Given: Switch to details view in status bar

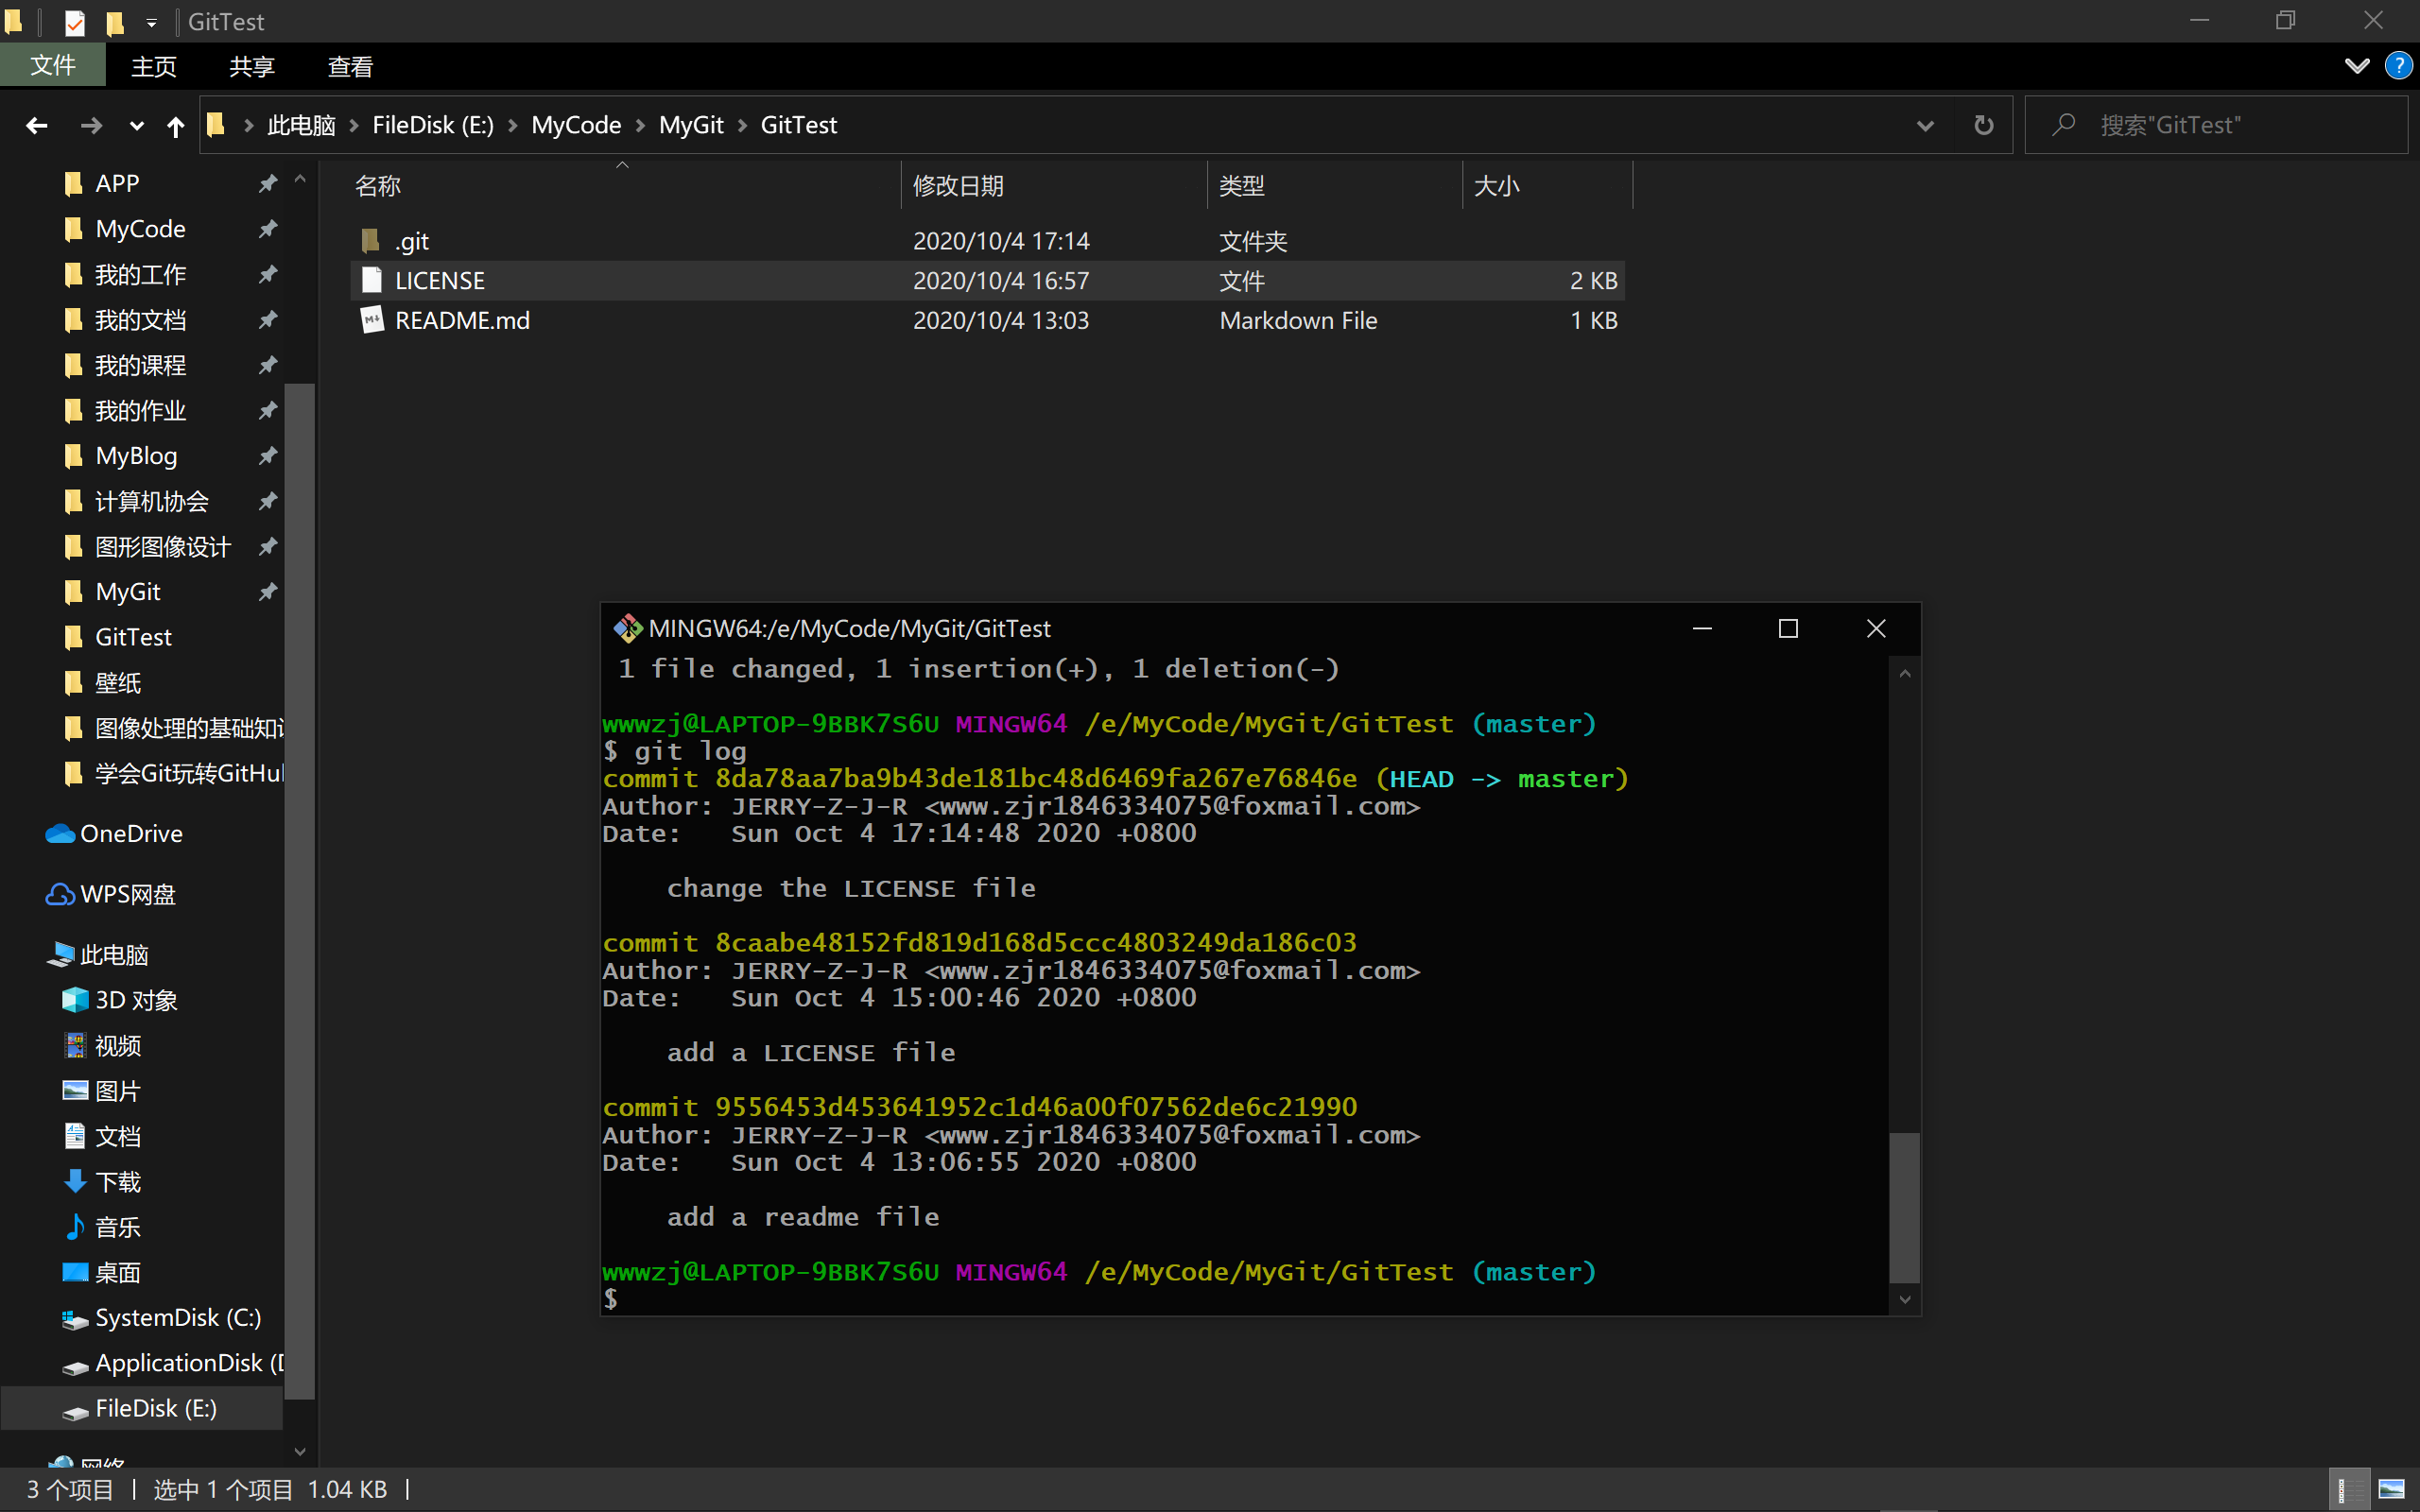Looking at the screenshot, I should (2349, 1490).
